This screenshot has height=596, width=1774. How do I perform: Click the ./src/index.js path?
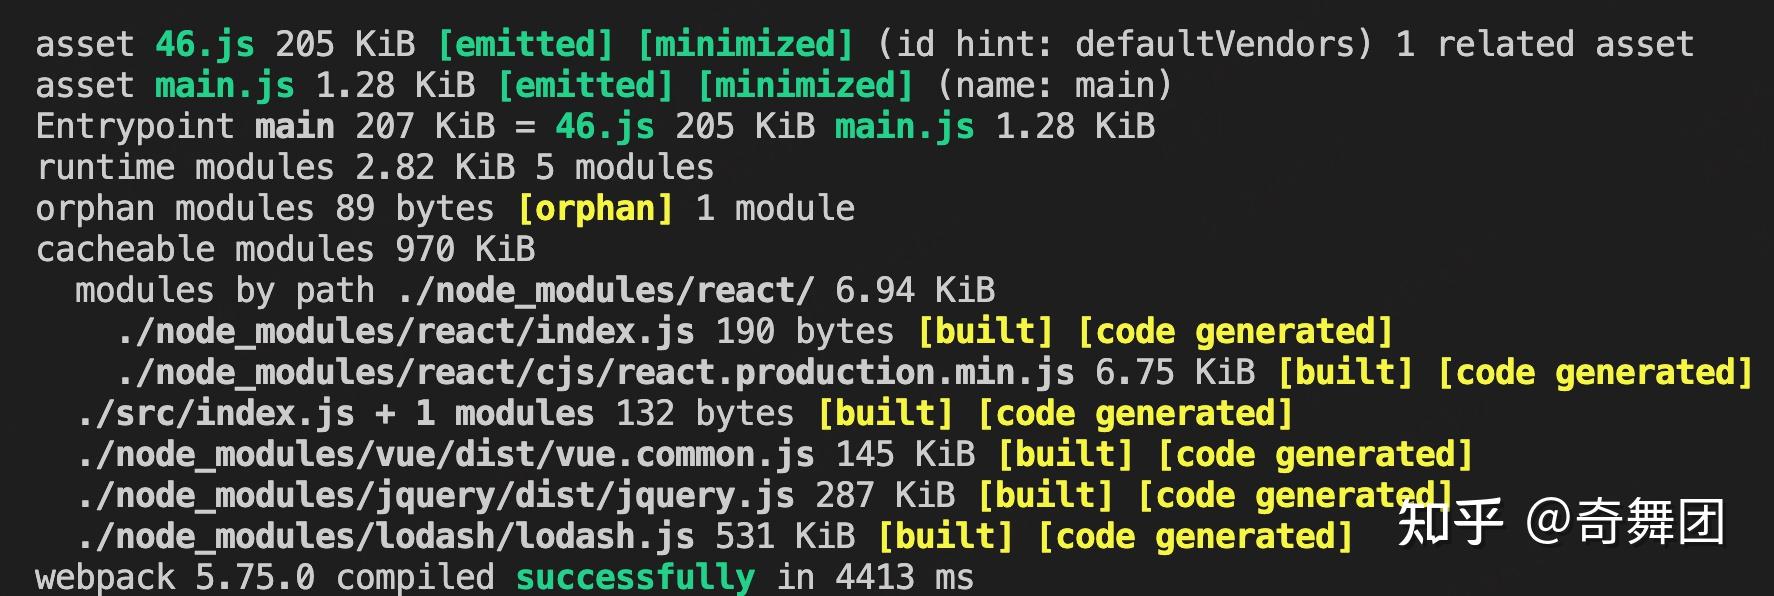(215, 414)
